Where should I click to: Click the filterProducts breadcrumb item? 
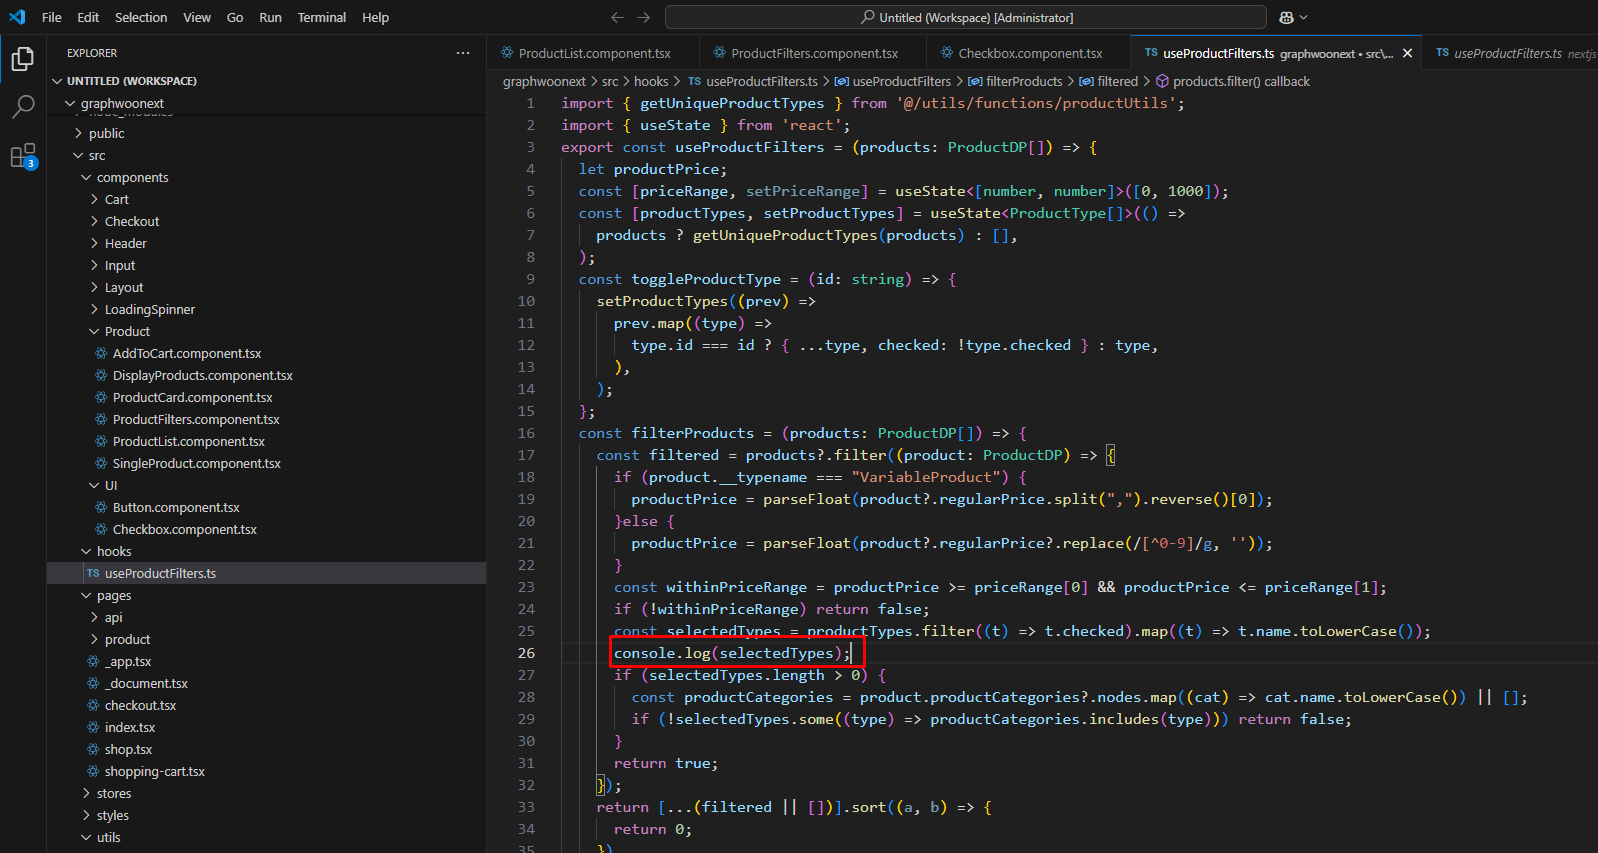(1023, 81)
